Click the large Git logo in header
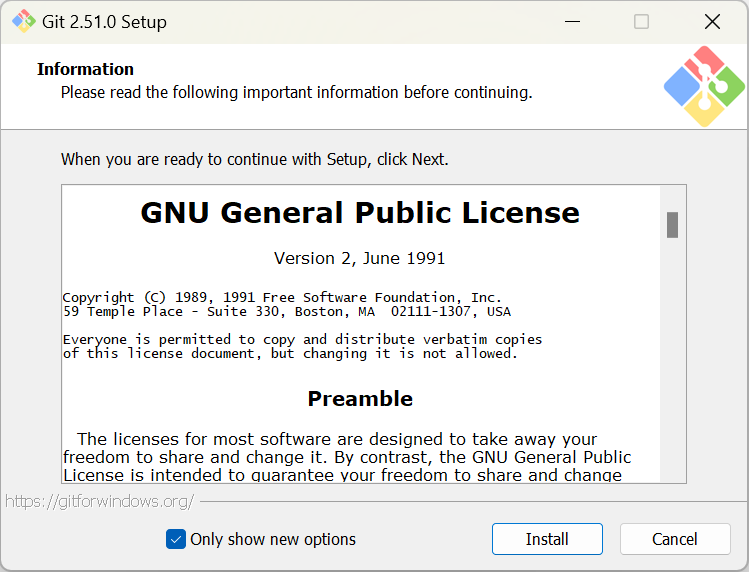This screenshot has width=749, height=572. pos(704,86)
